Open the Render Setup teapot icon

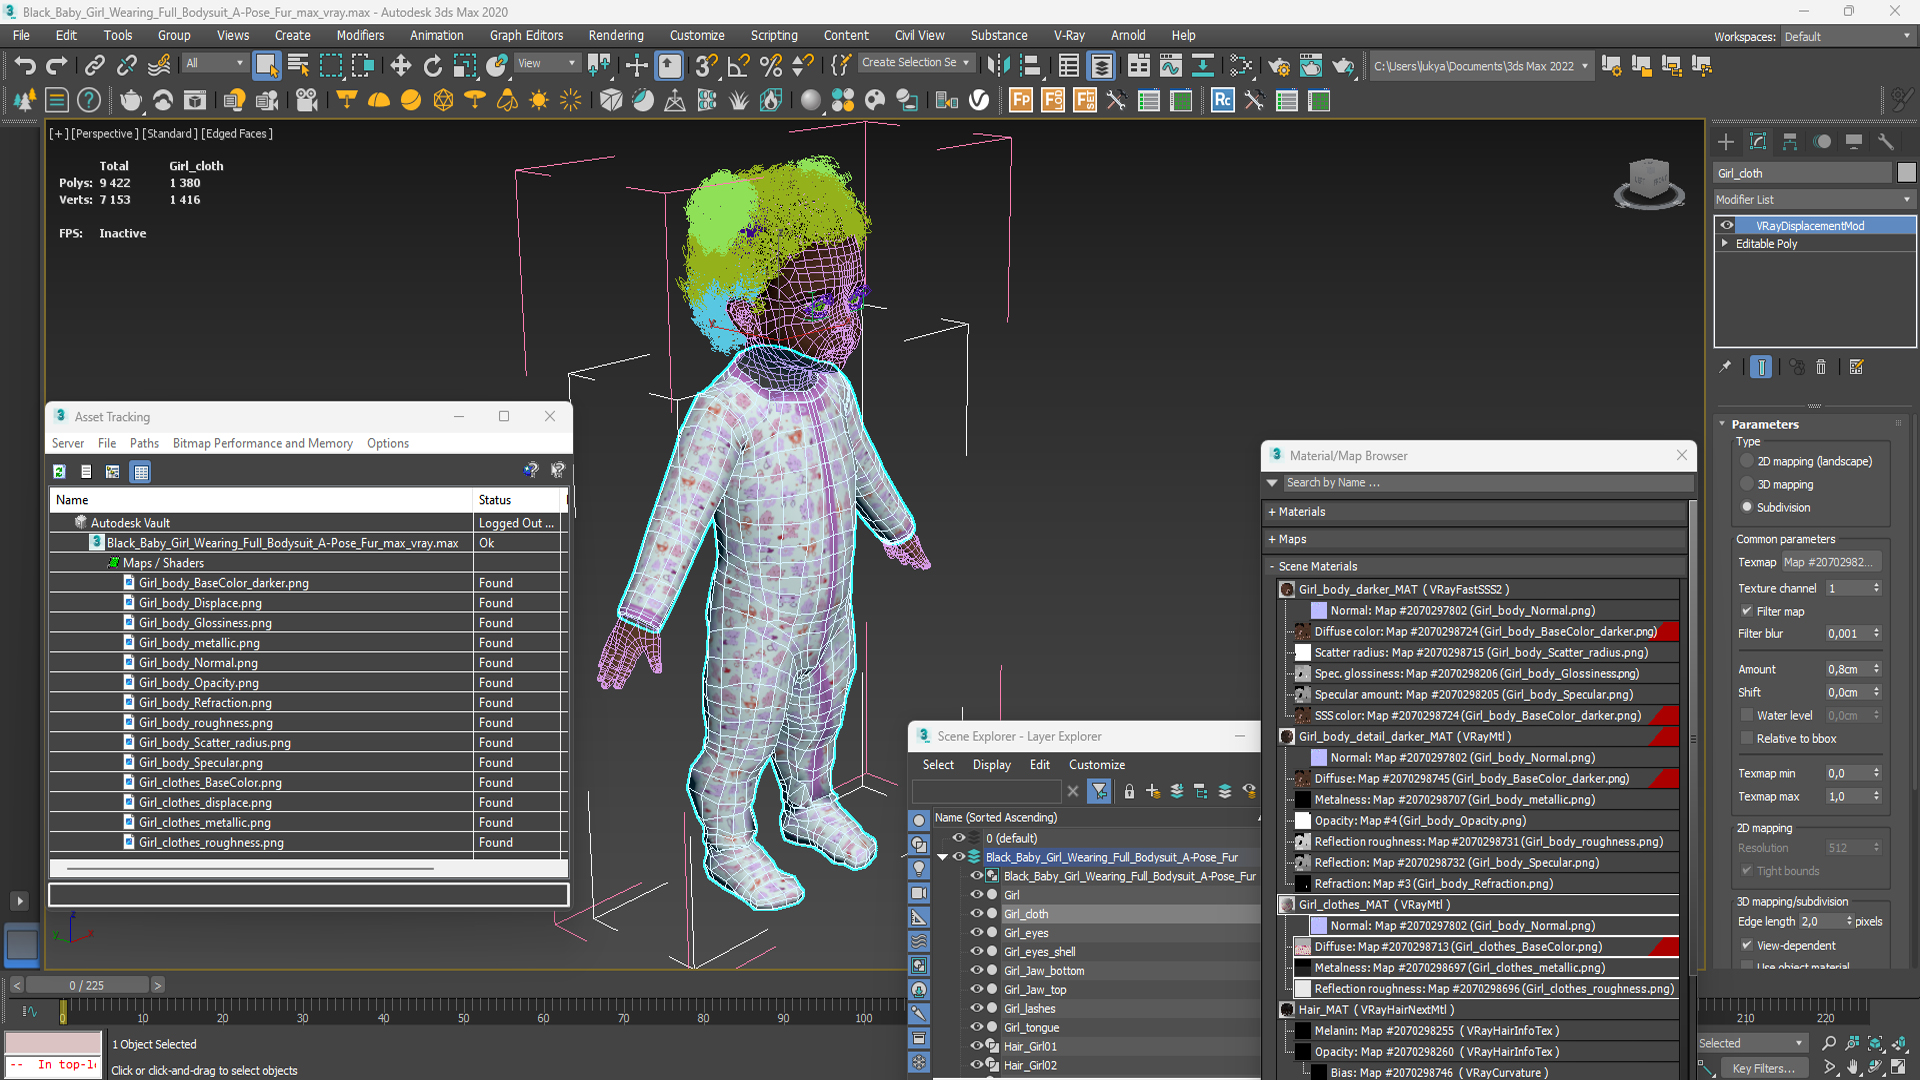point(1278,66)
